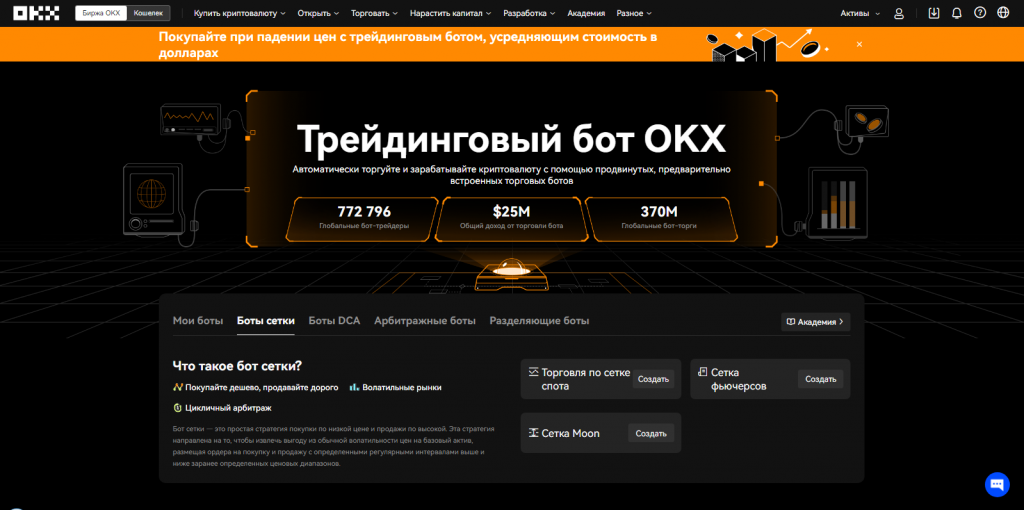Viewport: 1024px width, 510px height.
Task: Click the "Покупайте дешево" chart icon
Action: pyautogui.click(x=178, y=387)
